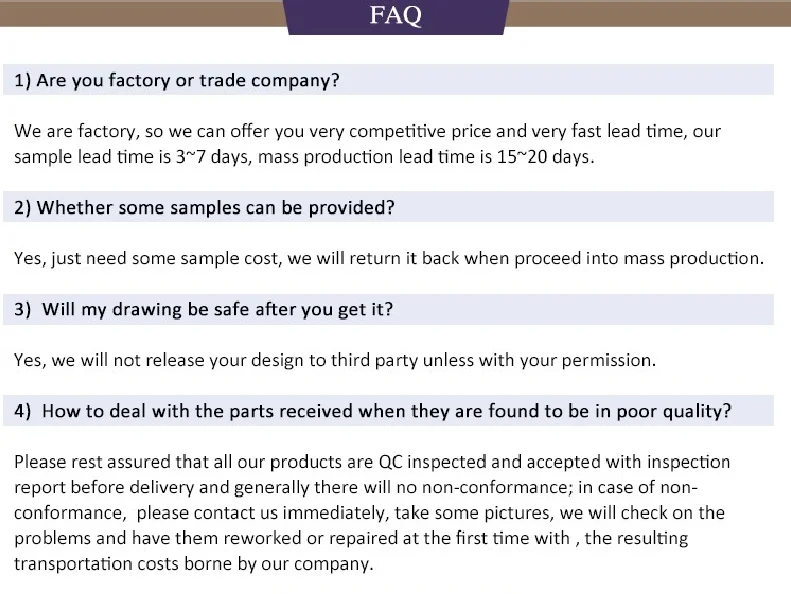Click "transportation costs borne by our company" line
This screenshot has width=791, height=594.
point(193,564)
